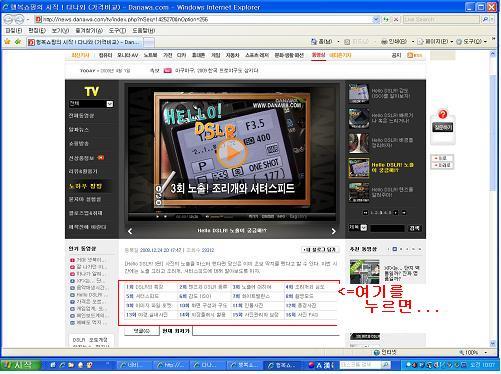The image size is (501, 374).
Task: Open the zoom level 100% dropdown
Action: click(485, 352)
